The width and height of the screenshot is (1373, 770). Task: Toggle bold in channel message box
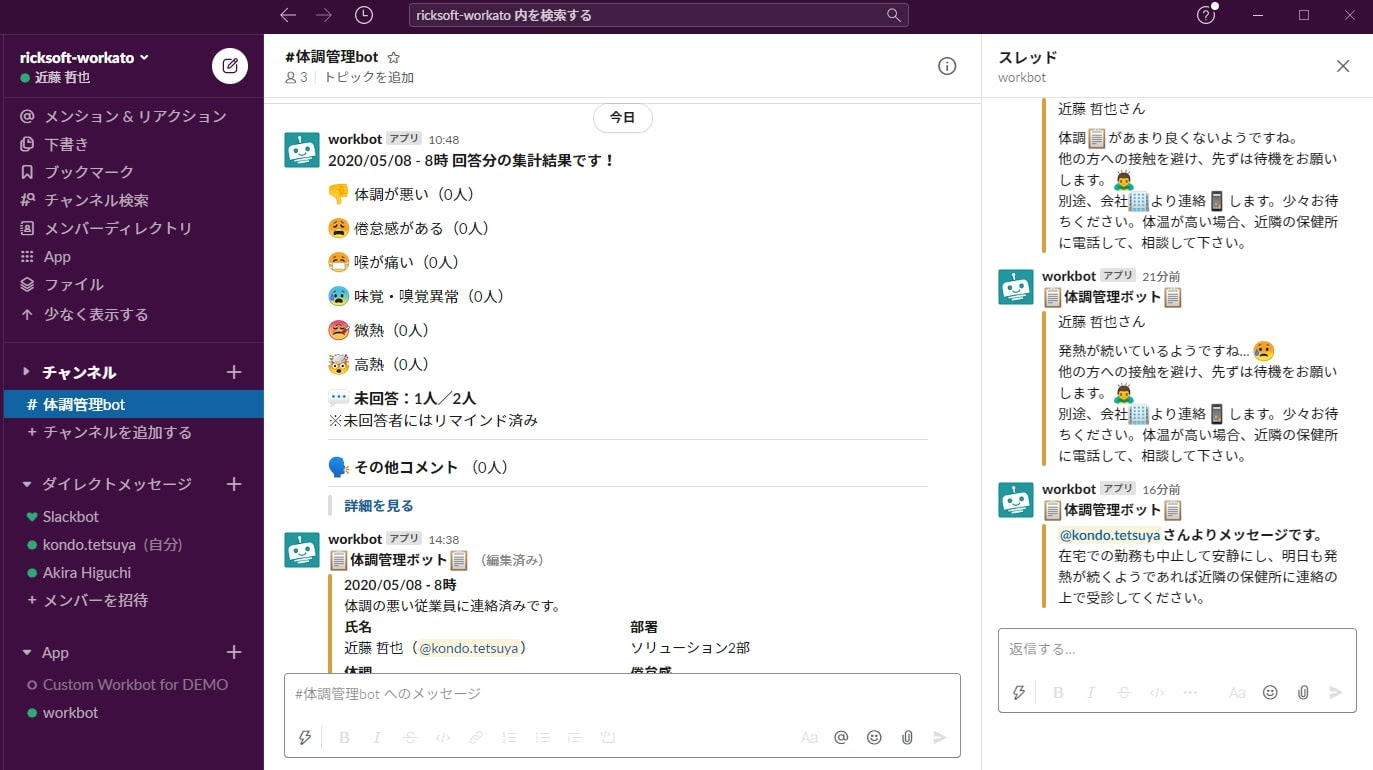click(x=344, y=737)
